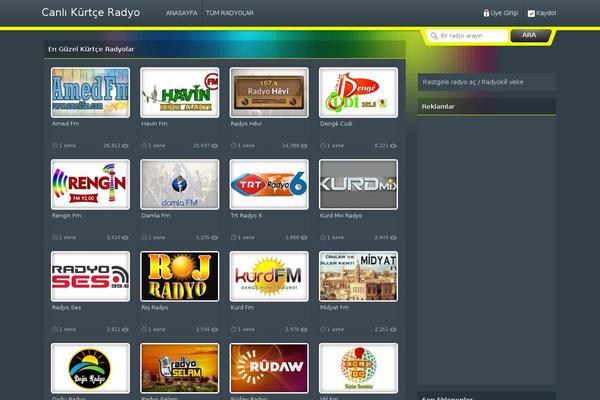The image size is (600, 400).
Task: Open the İdil Fm logo thumbnail
Action: click(x=359, y=368)
